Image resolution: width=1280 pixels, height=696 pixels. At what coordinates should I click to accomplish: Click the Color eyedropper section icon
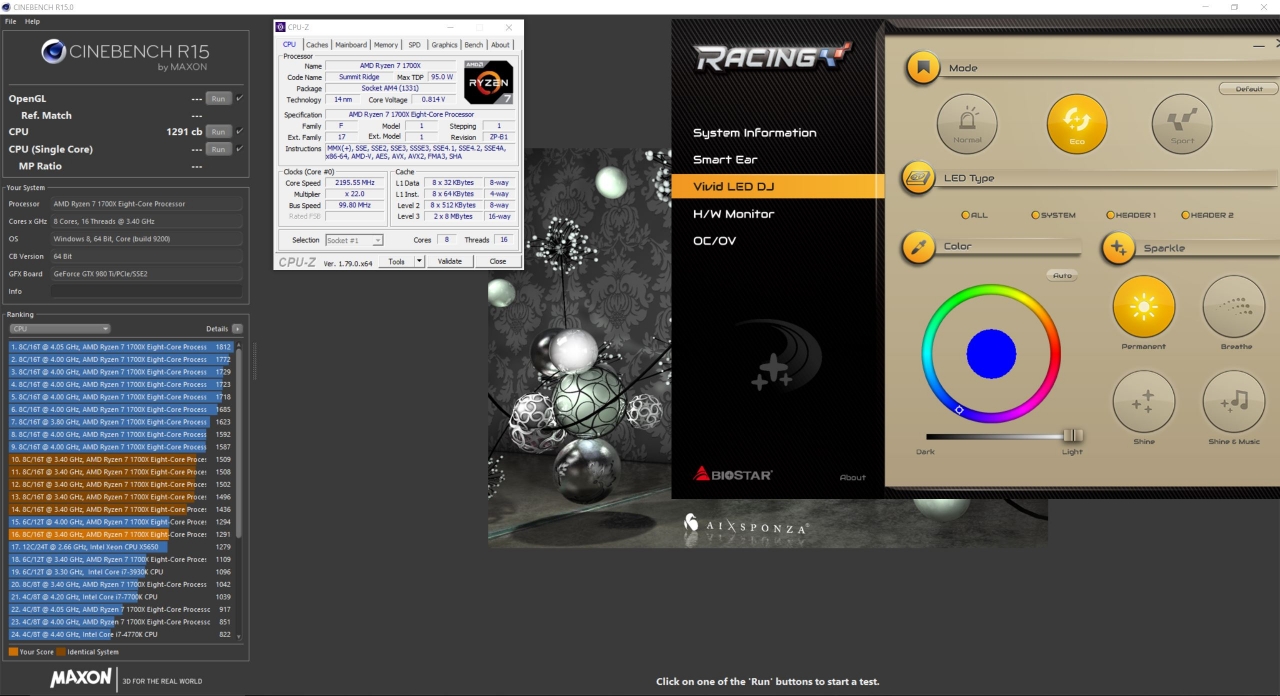pos(918,247)
